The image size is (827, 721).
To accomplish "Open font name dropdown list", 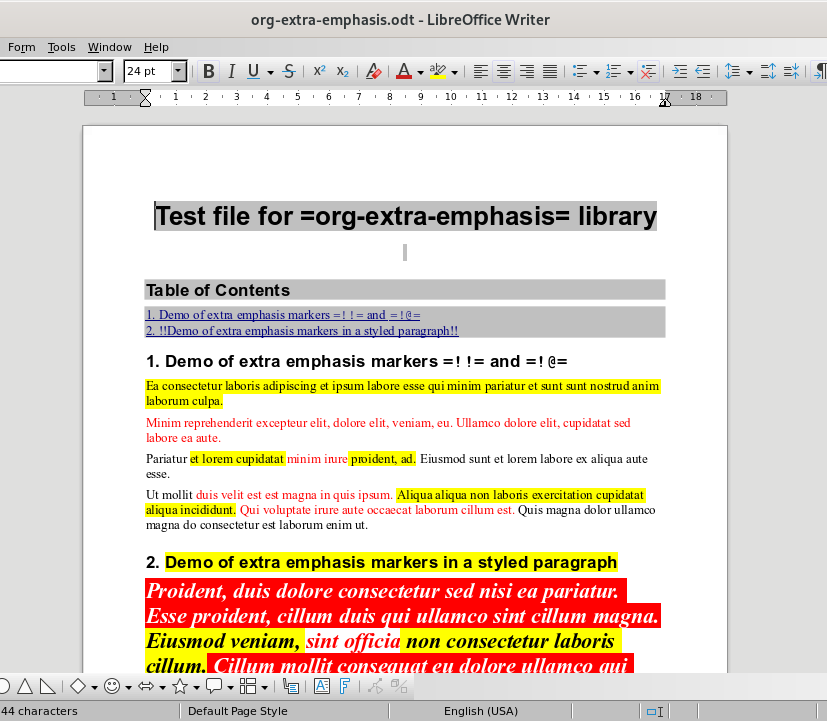I will click(104, 71).
